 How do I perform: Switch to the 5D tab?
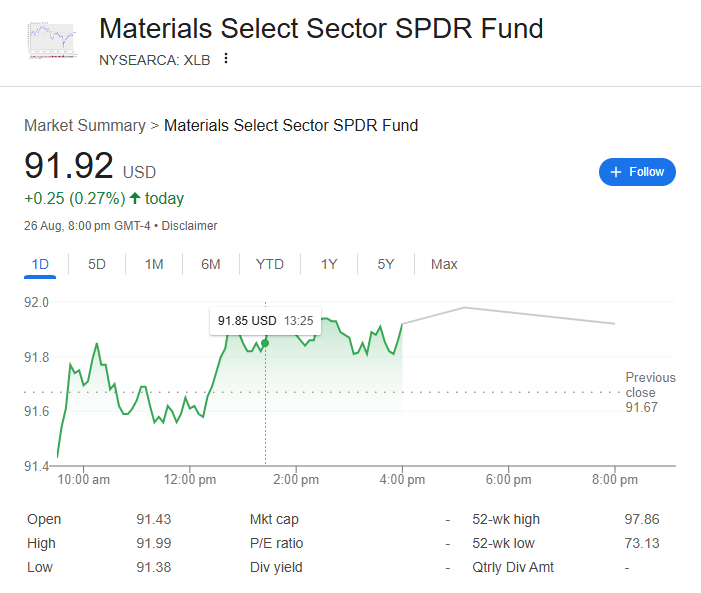[x=97, y=264]
